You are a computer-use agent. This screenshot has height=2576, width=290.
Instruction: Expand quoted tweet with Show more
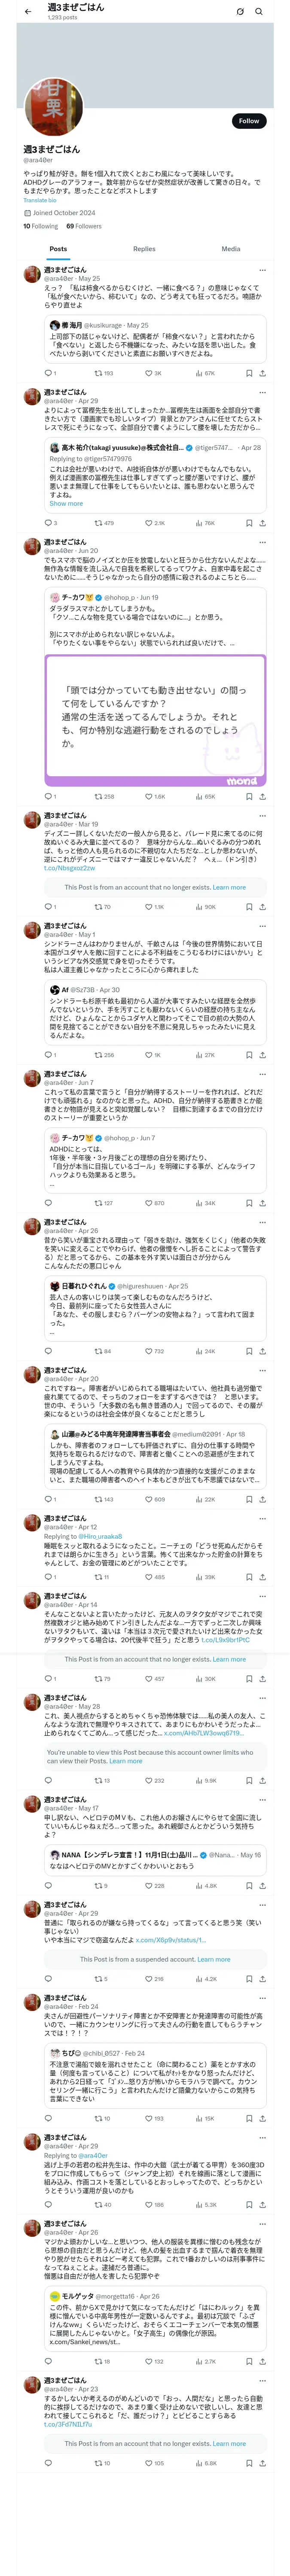coord(66,503)
